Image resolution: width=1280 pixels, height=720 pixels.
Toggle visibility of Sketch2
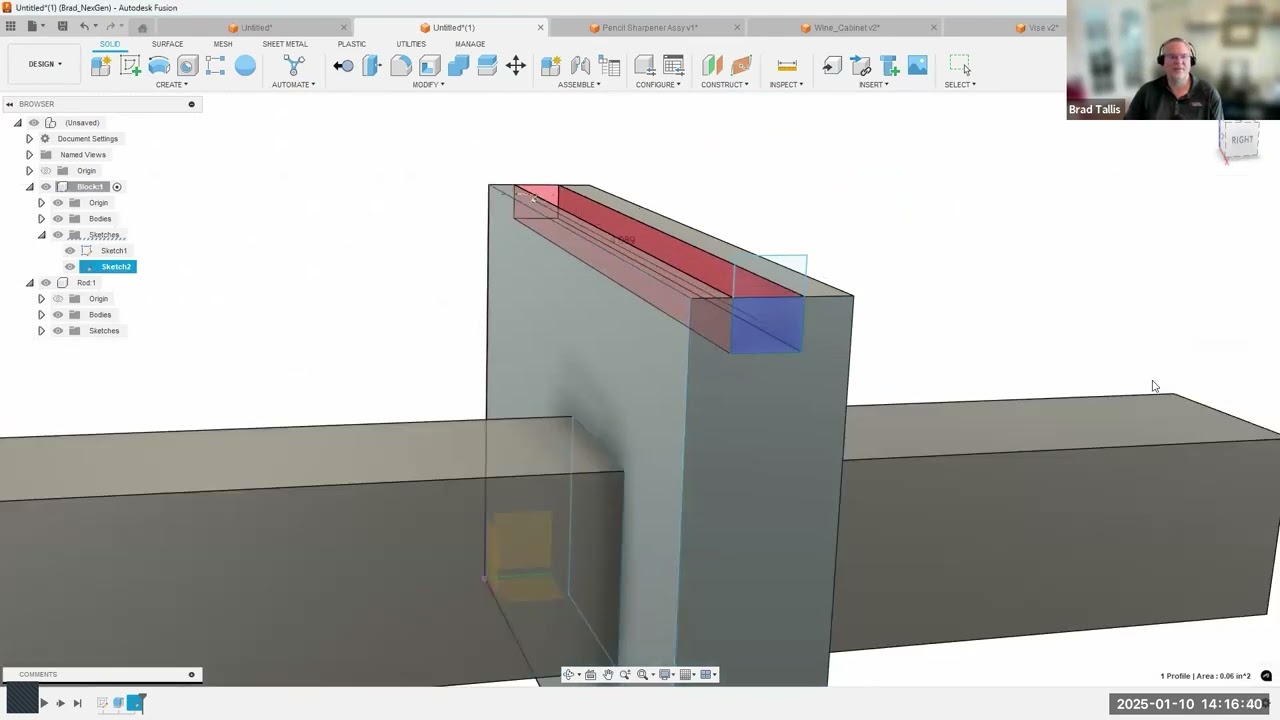[x=70, y=267]
